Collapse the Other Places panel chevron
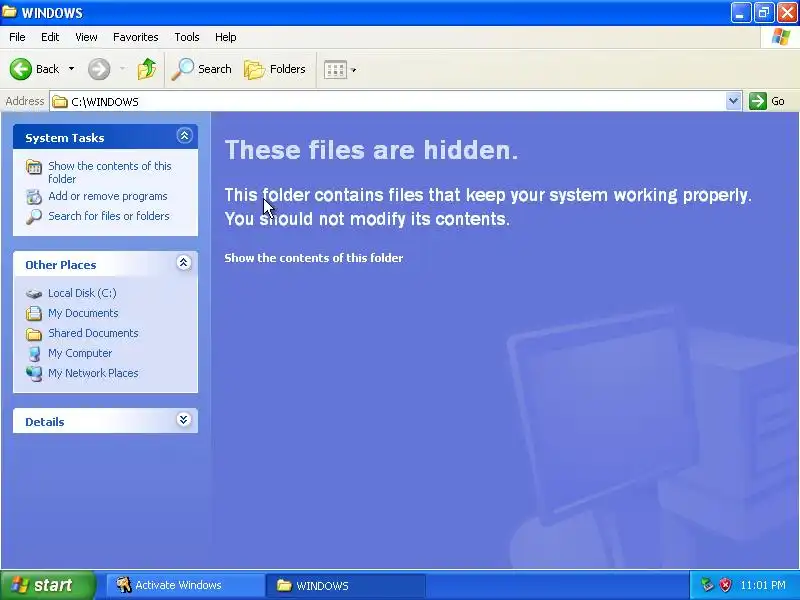 point(184,263)
